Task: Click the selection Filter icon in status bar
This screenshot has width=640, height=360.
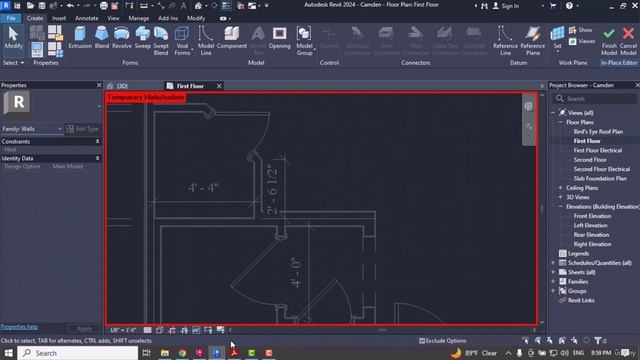Action: tap(598, 340)
